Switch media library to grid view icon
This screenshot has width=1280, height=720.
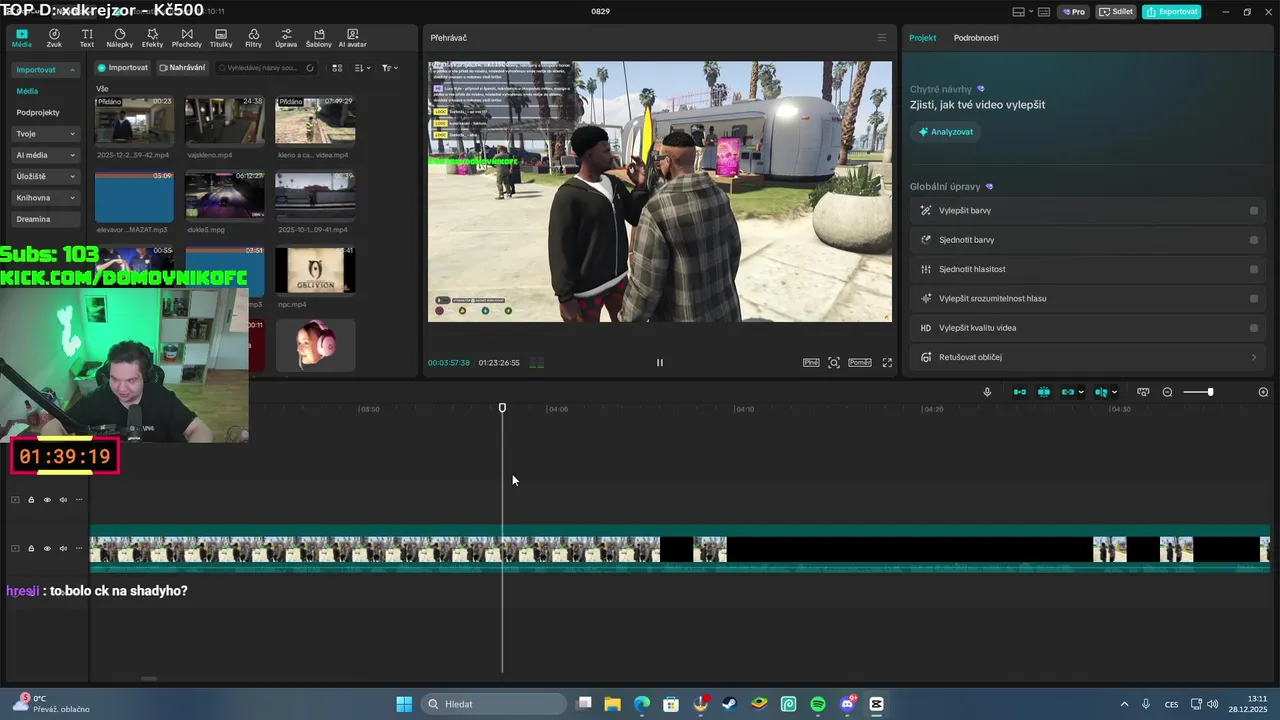pos(337,68)
